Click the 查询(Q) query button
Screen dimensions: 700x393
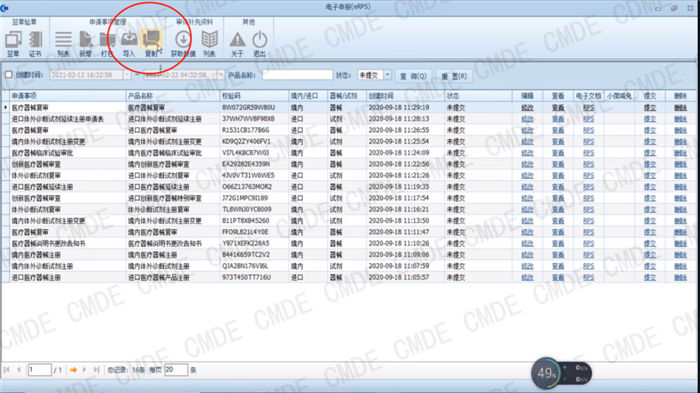pos(413,75)
